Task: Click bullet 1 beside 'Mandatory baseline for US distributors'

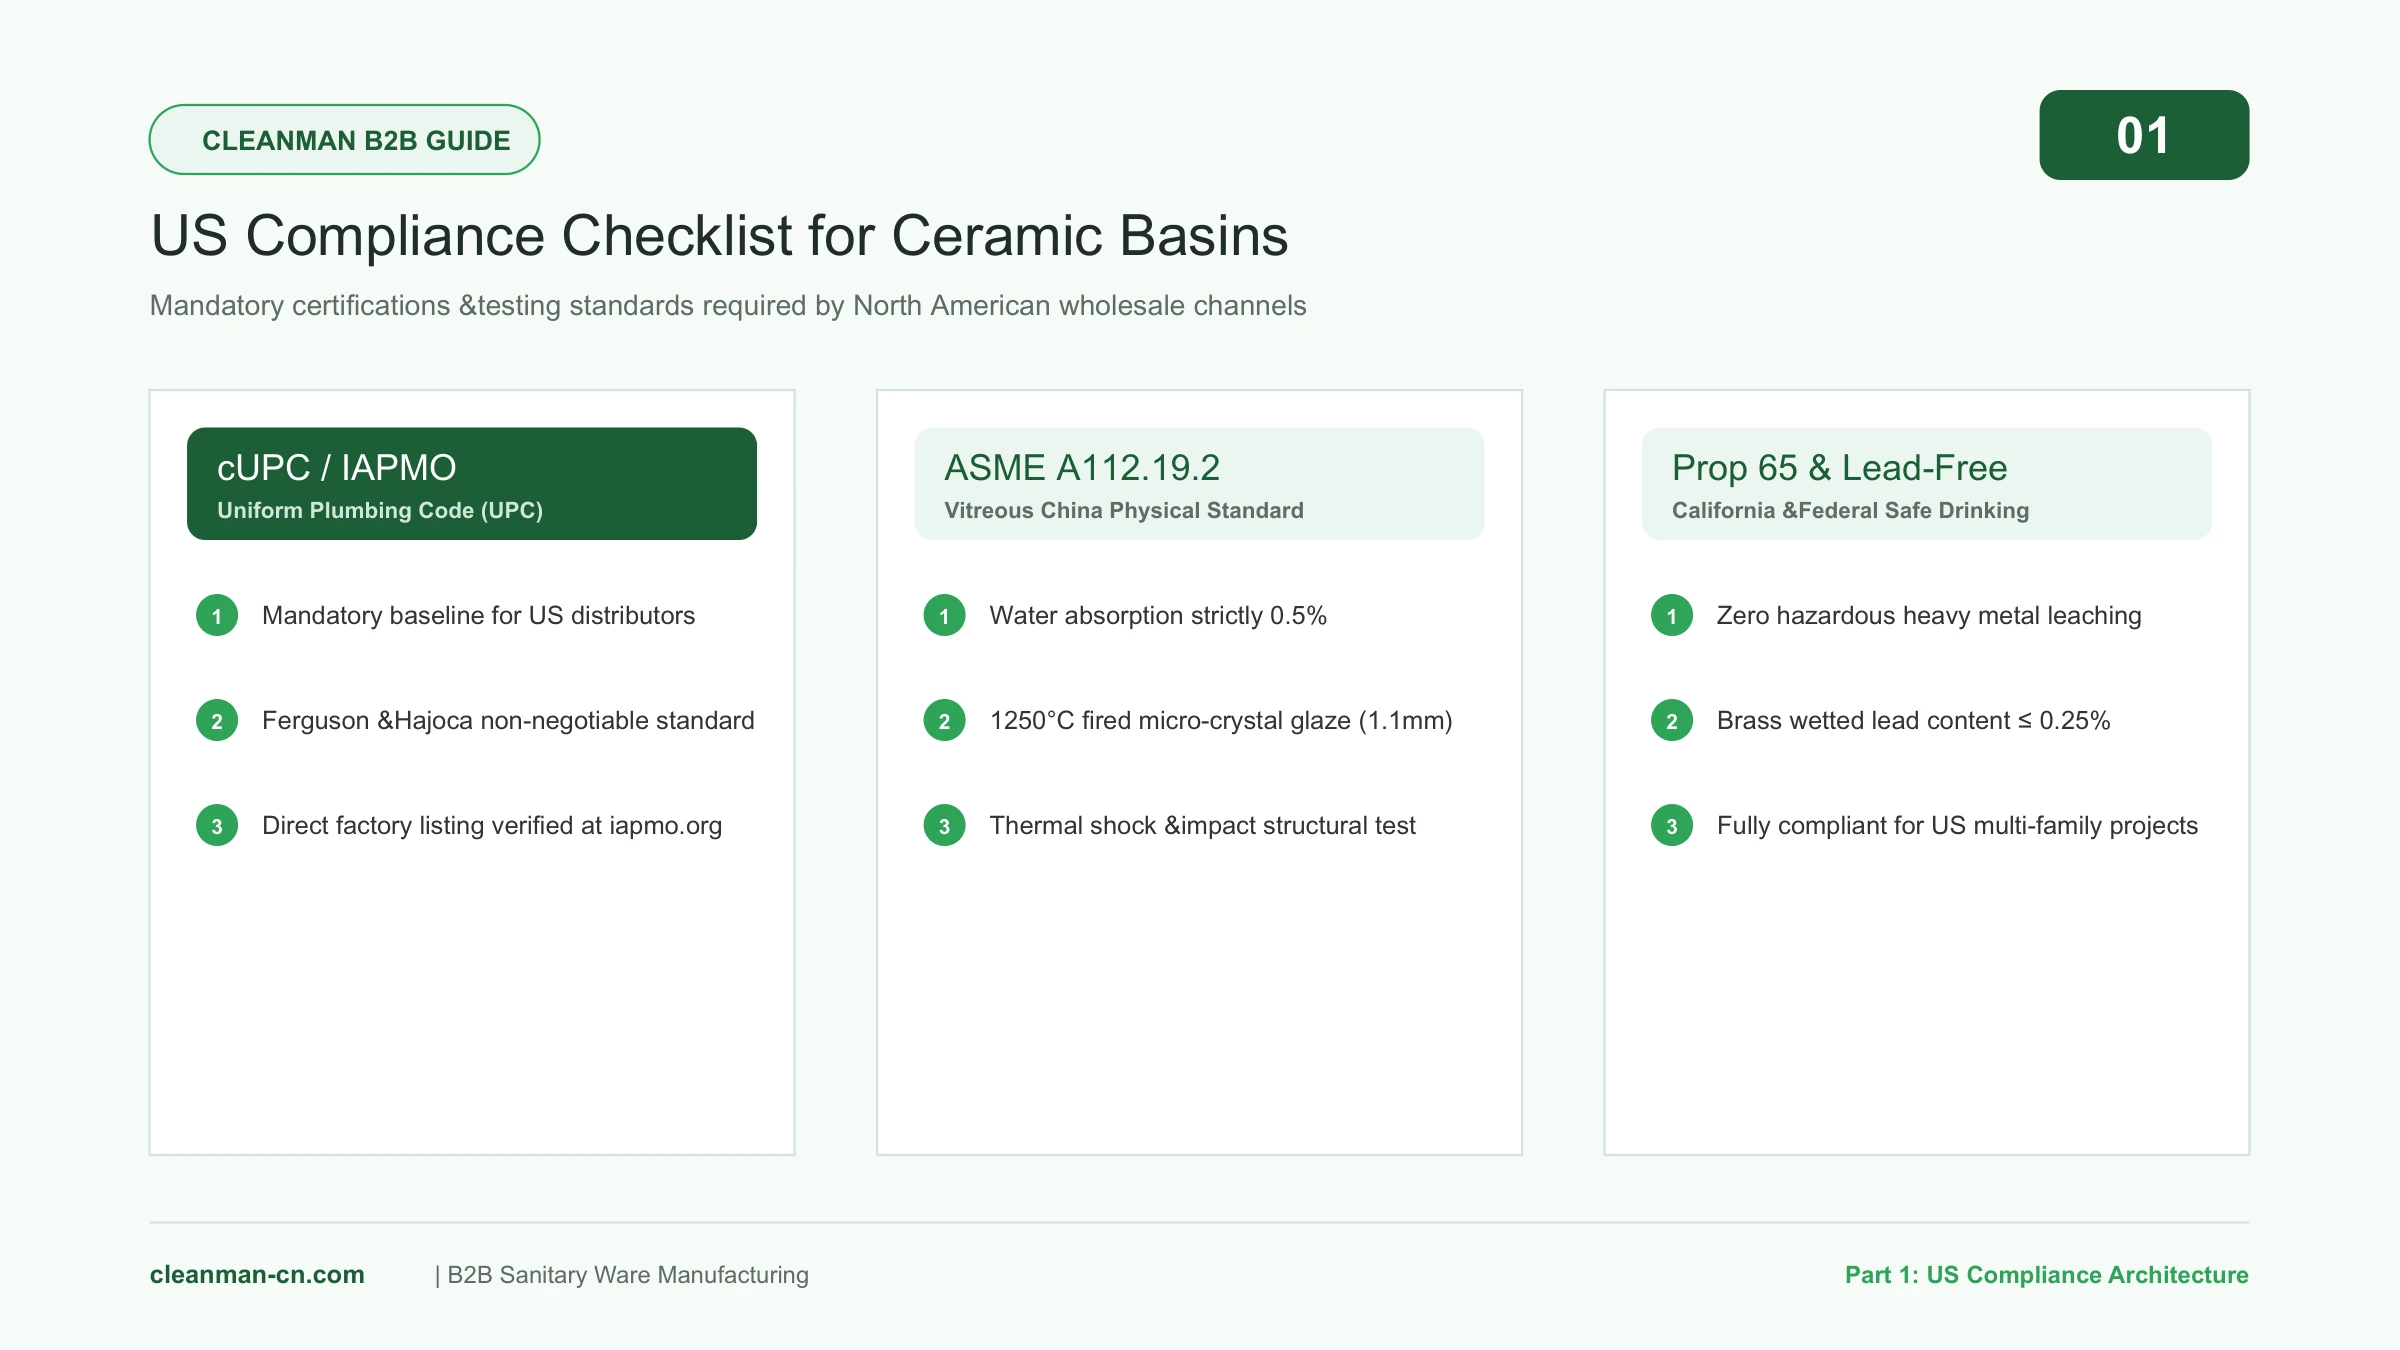Action: pos(217,616)
